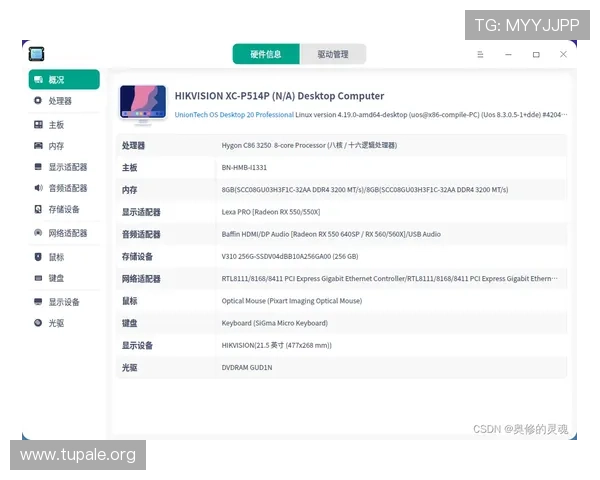Click the Hygon C86 3250 processor value

(x=309, y=145)
